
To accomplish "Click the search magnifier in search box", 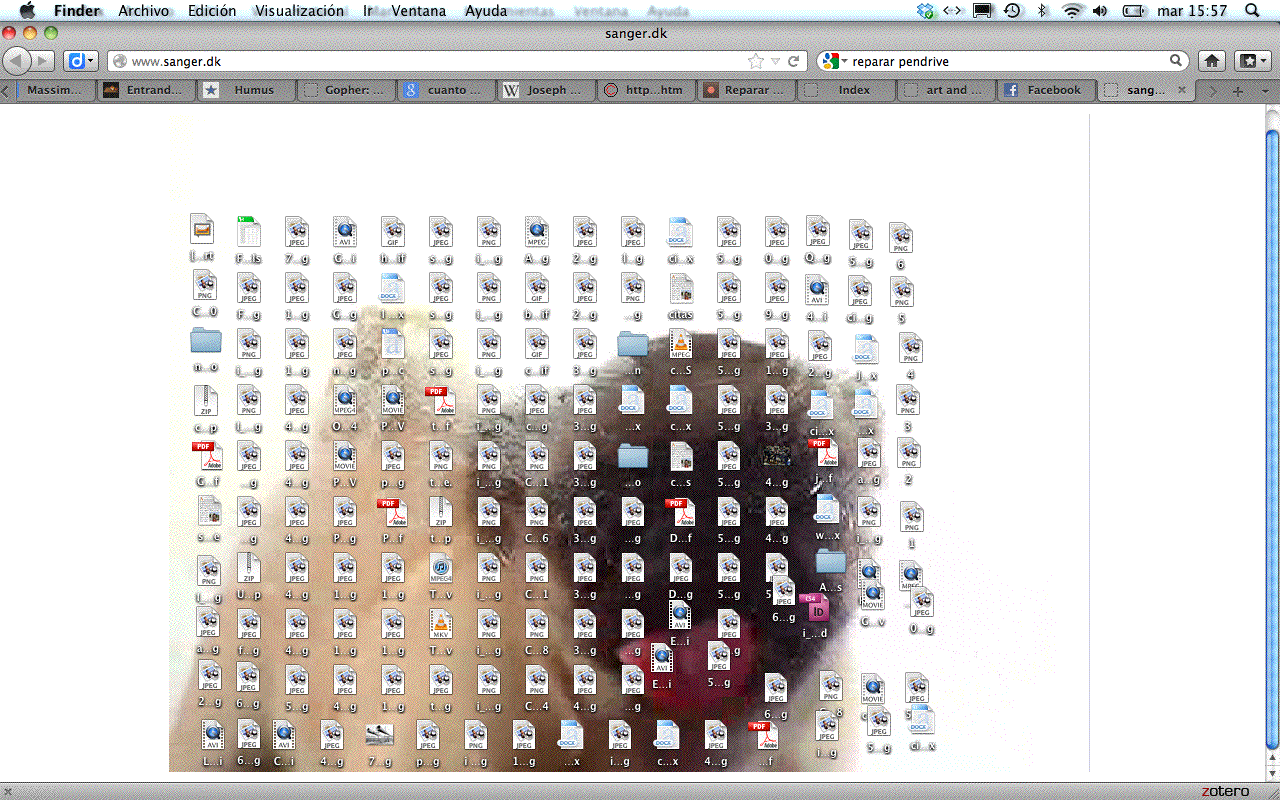I will coord(1177,61).
